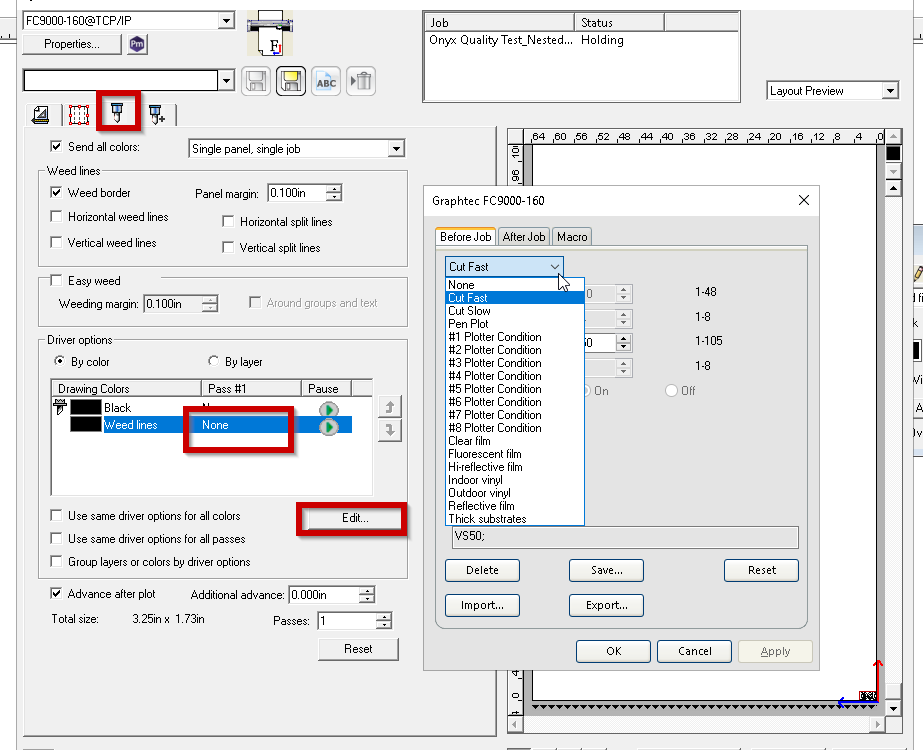
Task: Click the move color down arrow
Action: pyautogui.click(x=390, y=430)
